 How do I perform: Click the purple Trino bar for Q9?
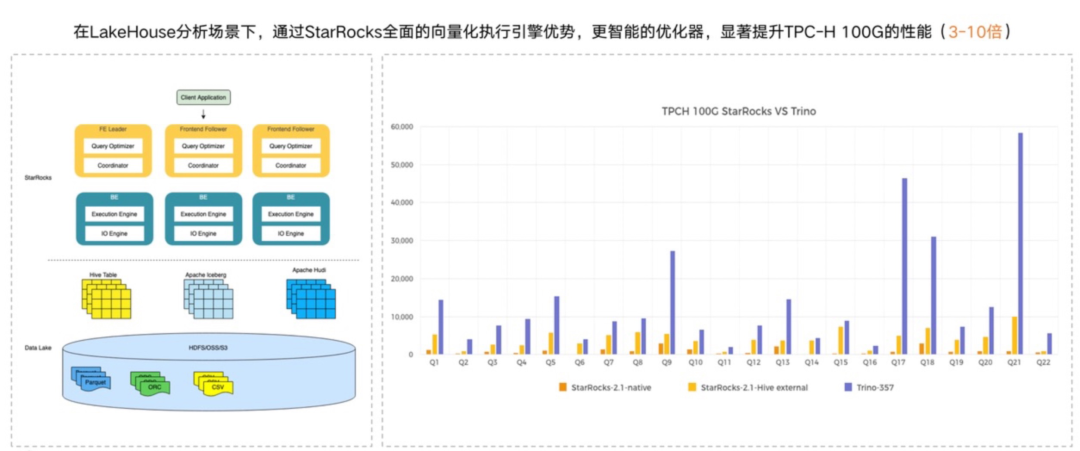coord(672,303)
